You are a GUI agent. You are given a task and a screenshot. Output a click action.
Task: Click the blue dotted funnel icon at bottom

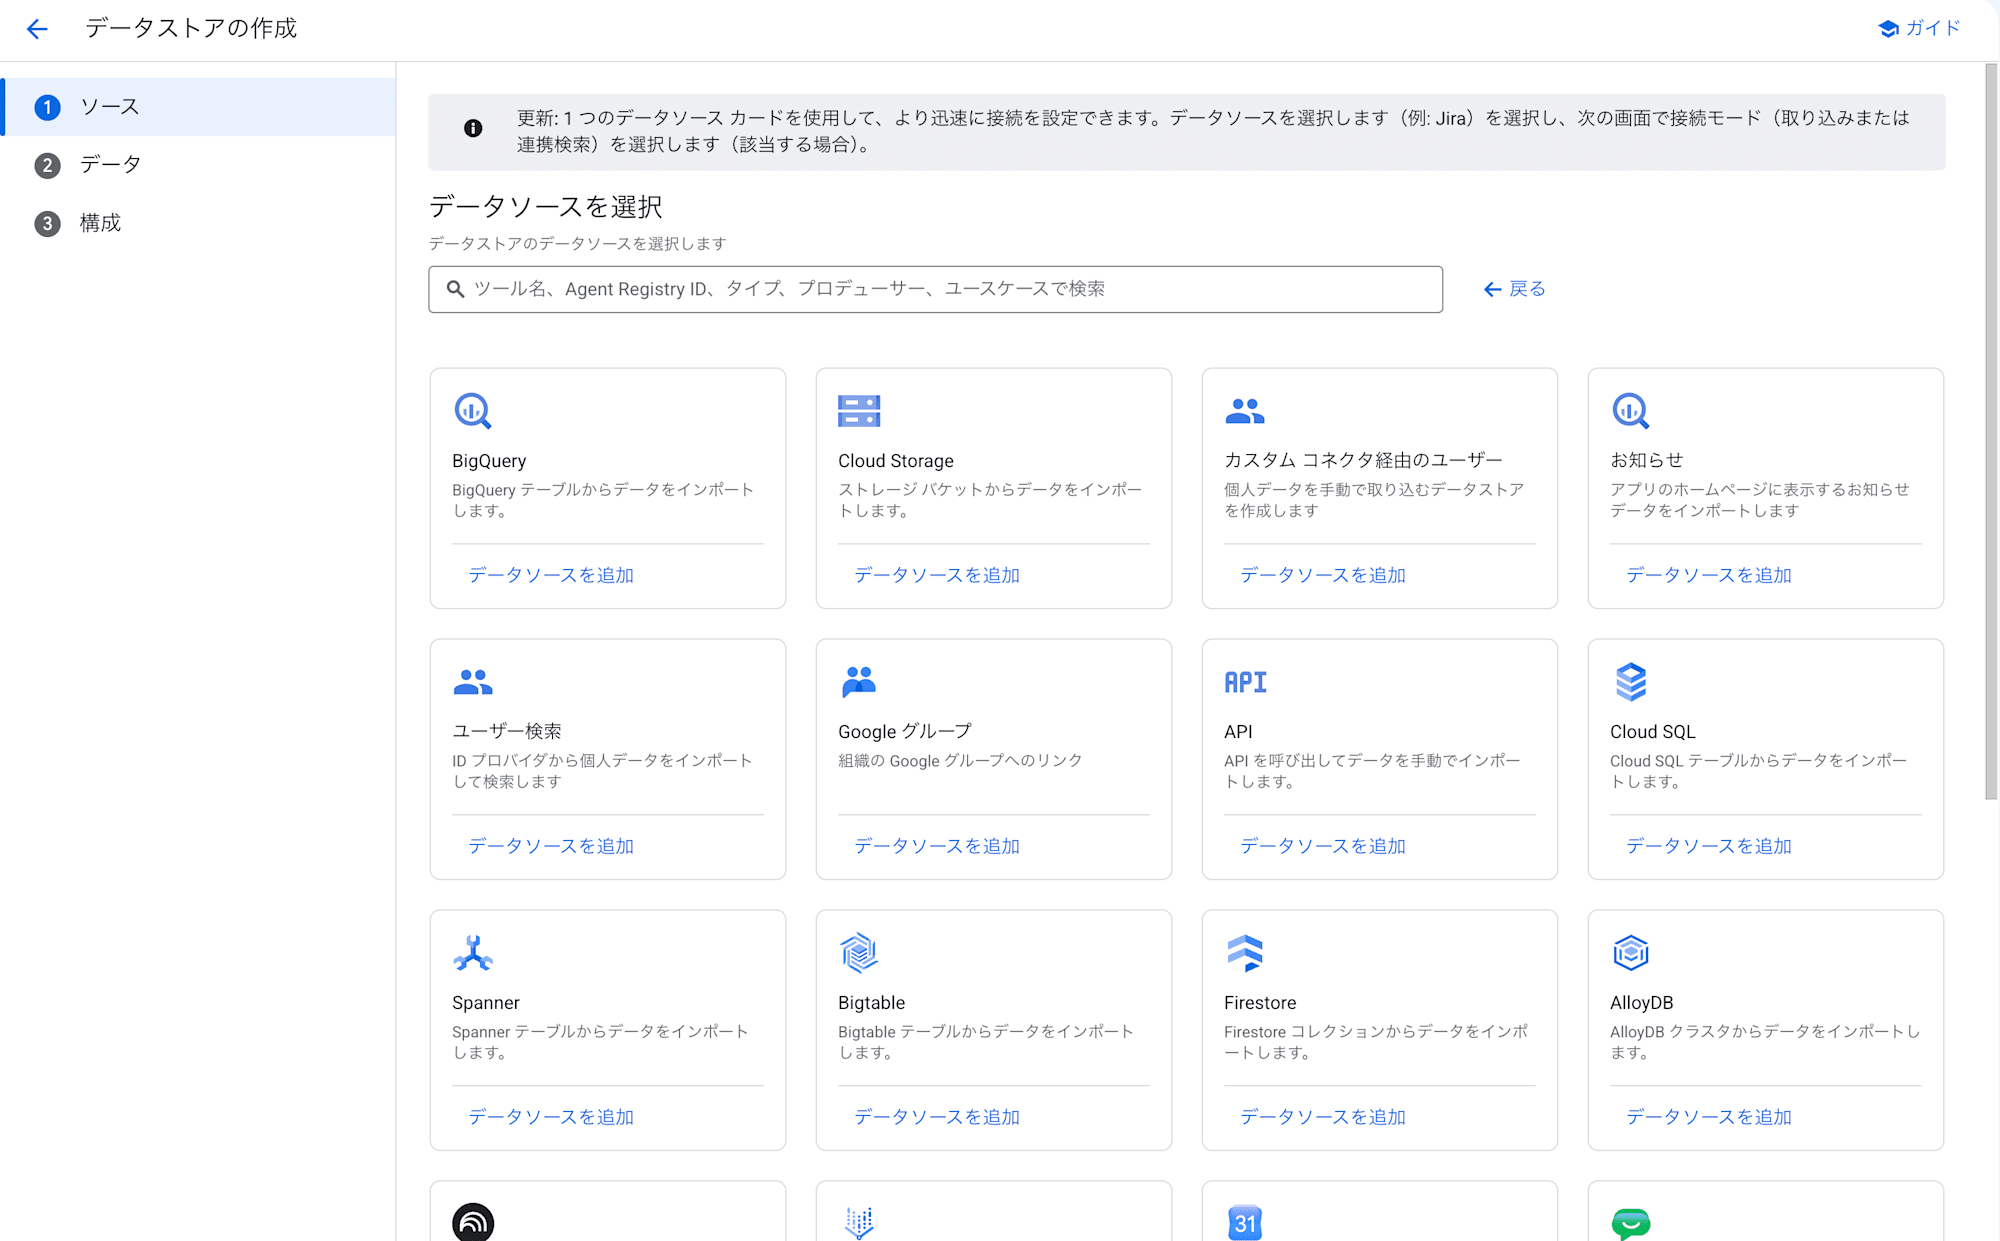pyautogui.click(x=859, y=1223)
